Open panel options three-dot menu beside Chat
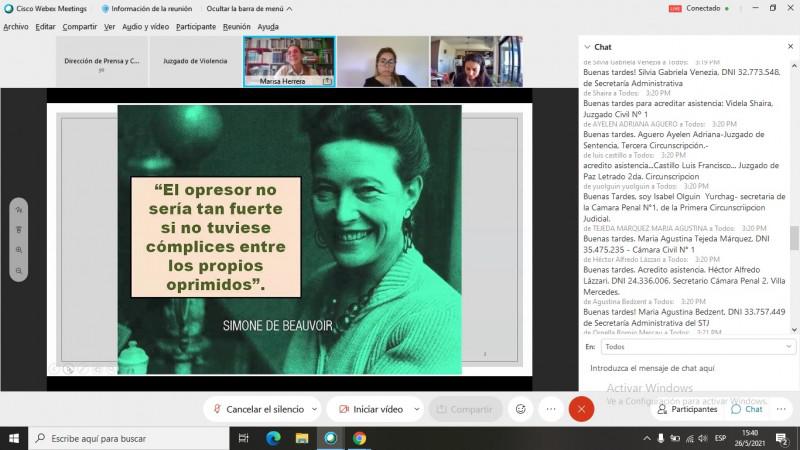Screen dimensions: 800x450 [x=783, y=409]
